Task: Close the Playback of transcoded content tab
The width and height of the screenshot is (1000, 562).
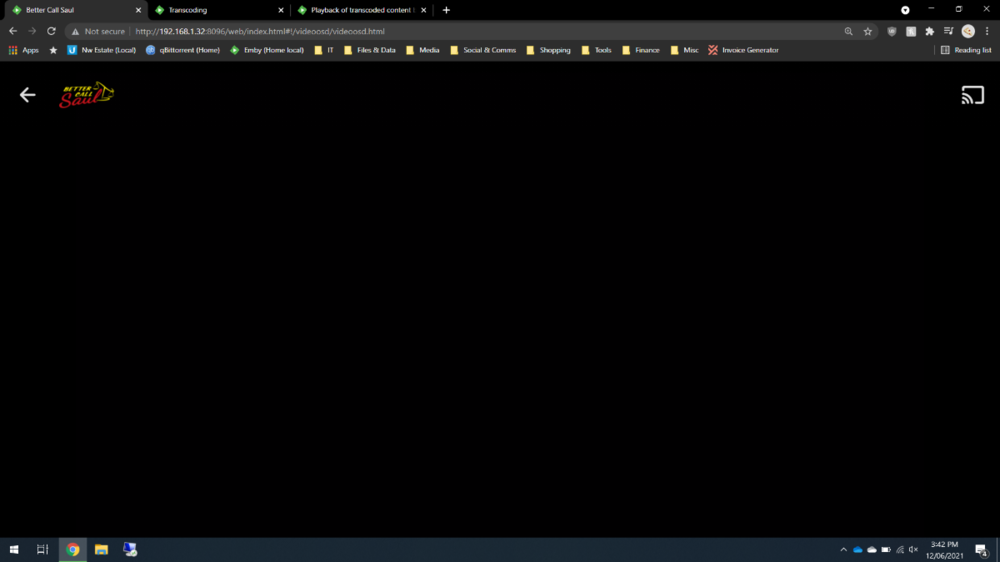Action: tap(423, 10)
